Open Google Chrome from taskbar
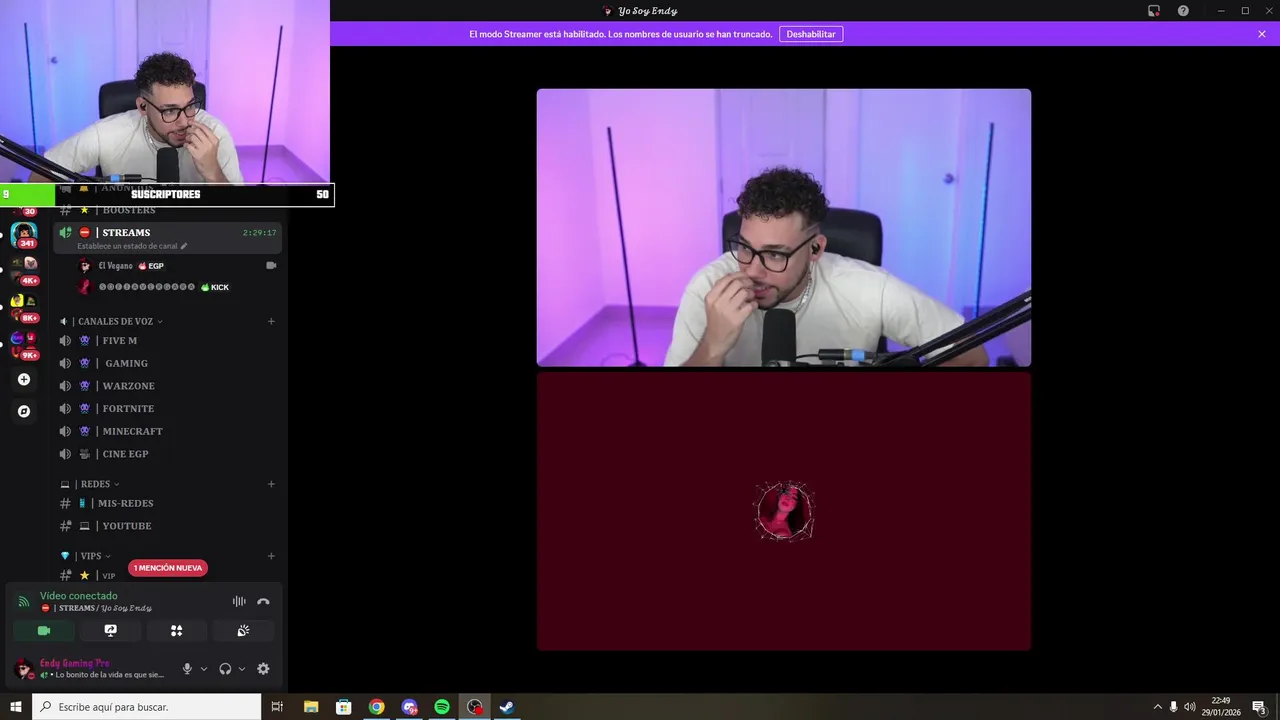Image resolution: width=1280 pixels, height=720 pixels. (376, 707)
